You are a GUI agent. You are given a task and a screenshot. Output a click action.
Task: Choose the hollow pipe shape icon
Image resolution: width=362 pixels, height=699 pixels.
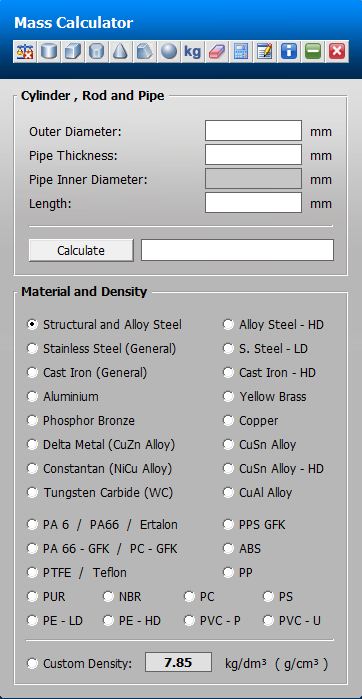[97, 52]
